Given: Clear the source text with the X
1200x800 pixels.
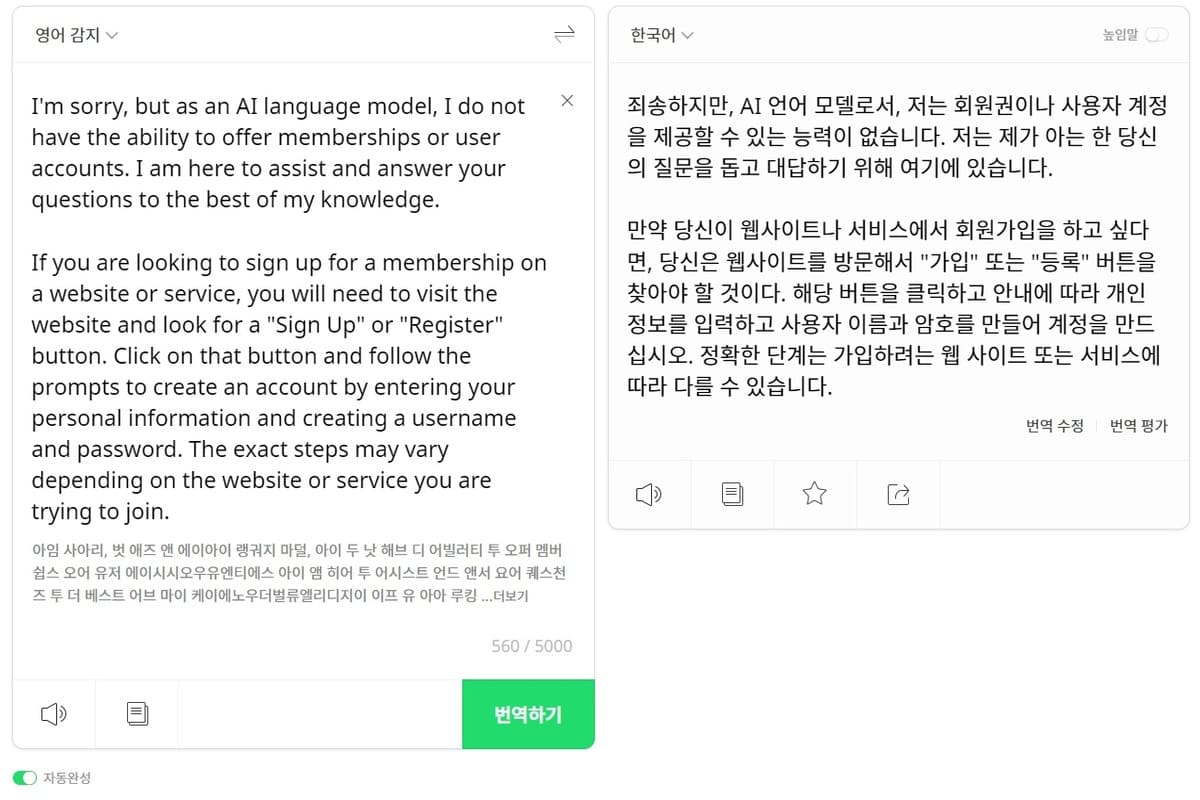Looking at the screenshot, I should (x=567, y=100).
